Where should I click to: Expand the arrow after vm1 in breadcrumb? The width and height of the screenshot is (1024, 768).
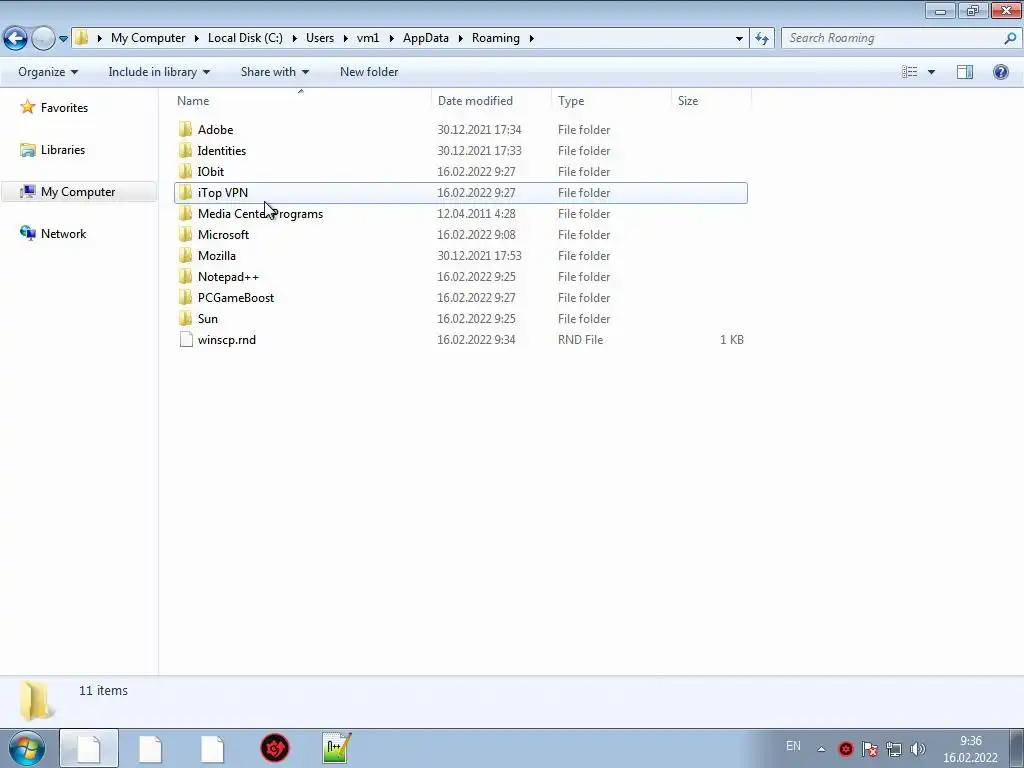tap(391, 39)
